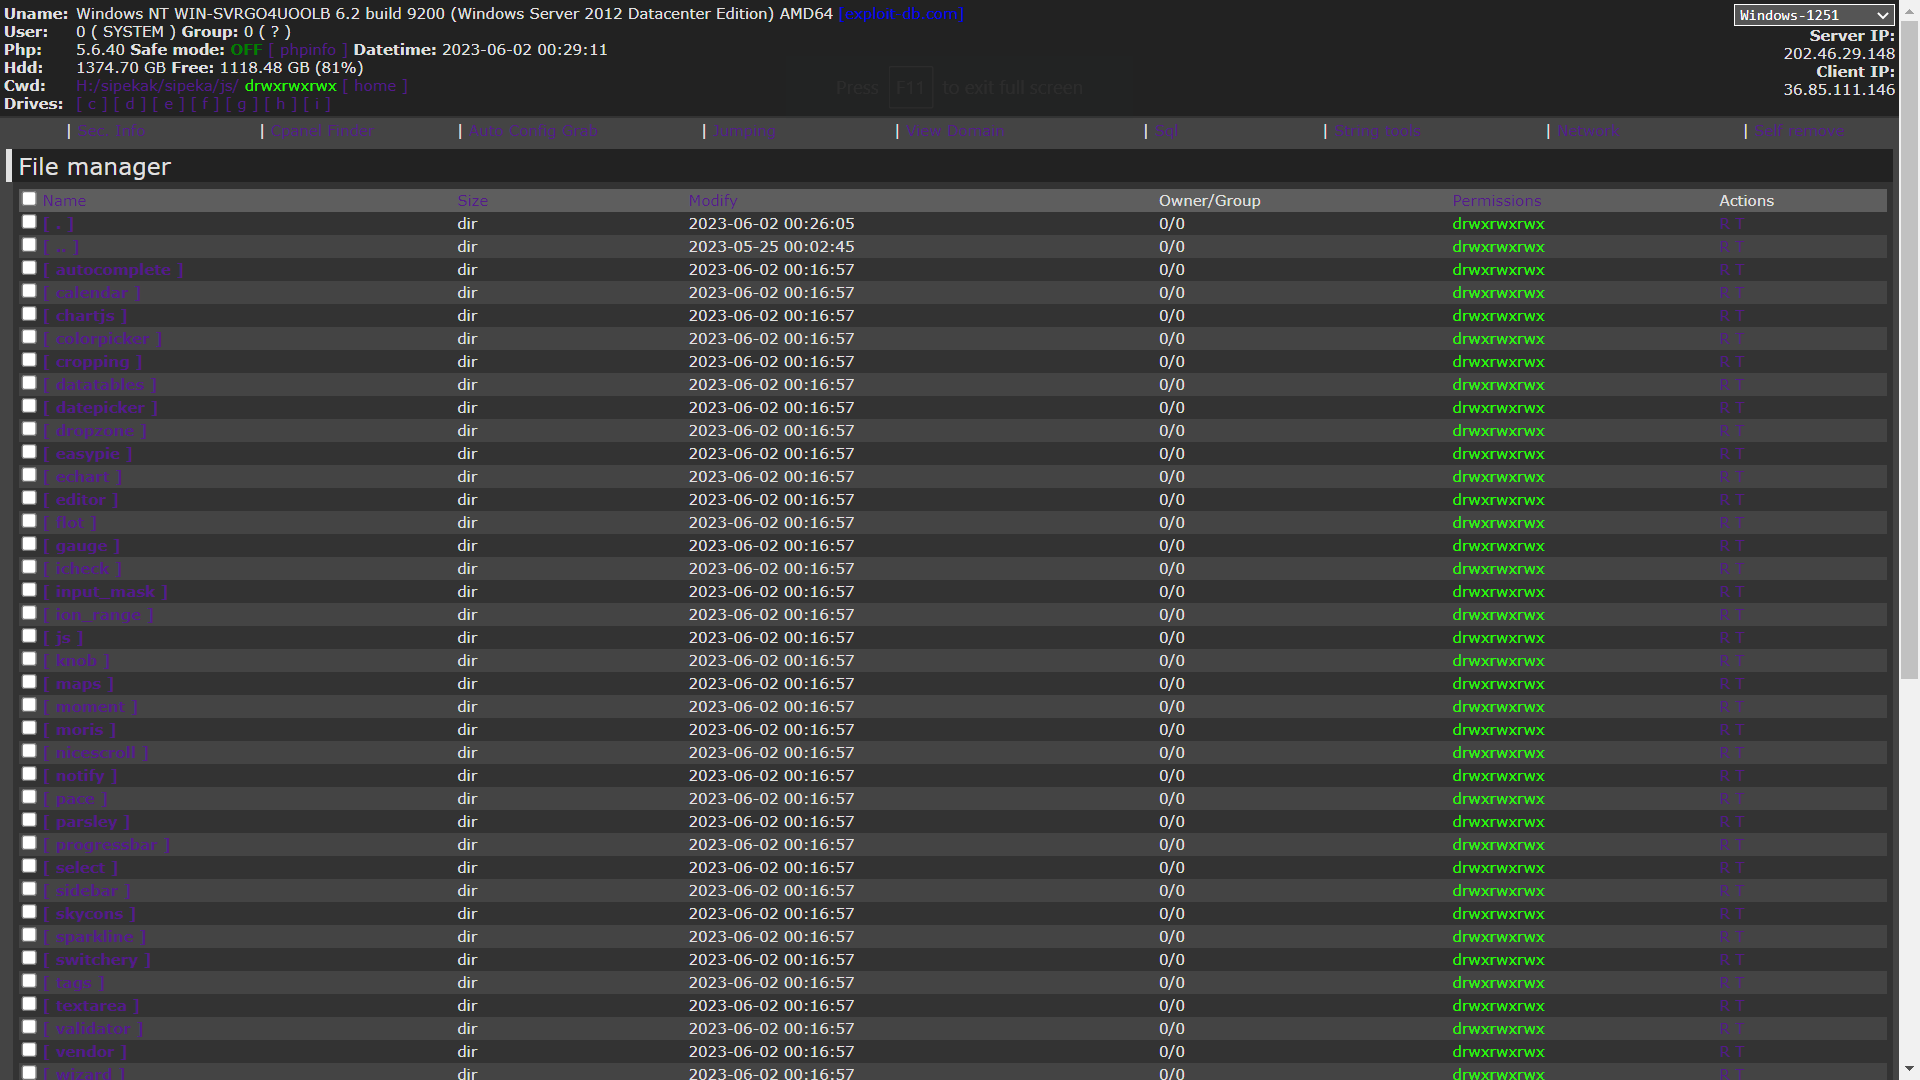
Task: Click the page vertical scrollbar thumb
Action: 1909,350
